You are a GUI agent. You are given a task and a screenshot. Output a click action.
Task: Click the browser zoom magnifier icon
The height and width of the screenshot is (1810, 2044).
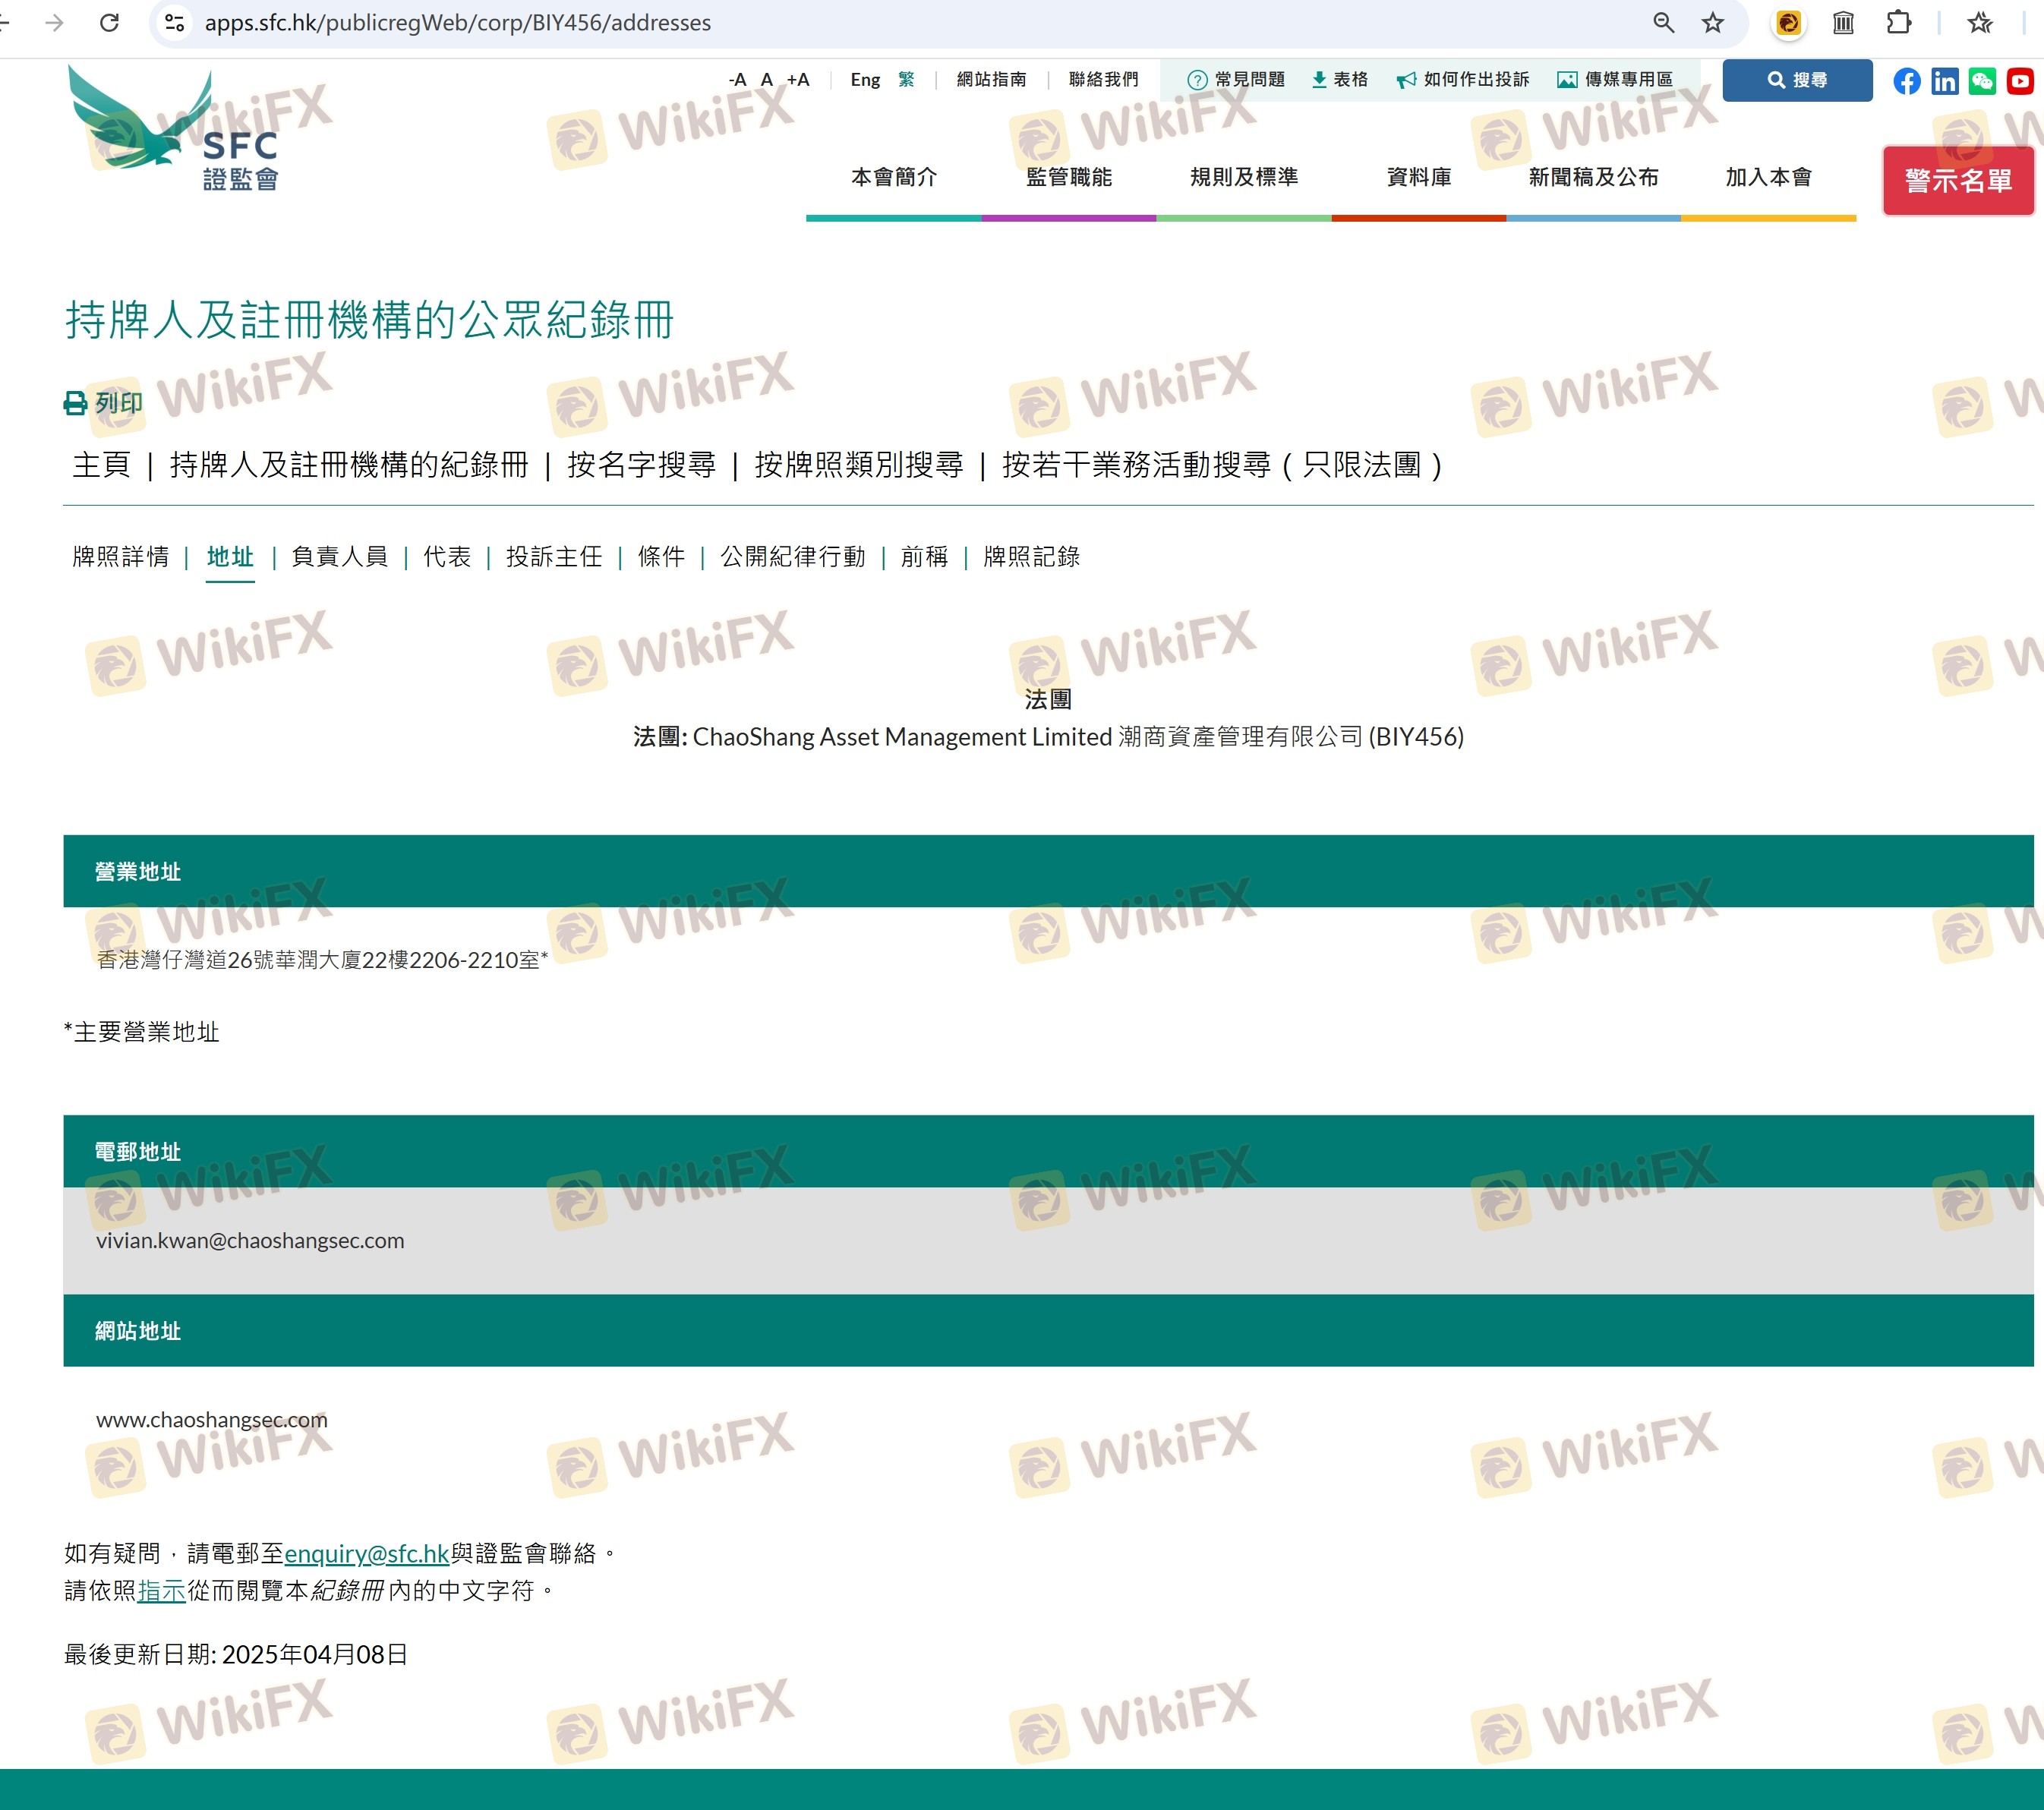pos(1663,22)
